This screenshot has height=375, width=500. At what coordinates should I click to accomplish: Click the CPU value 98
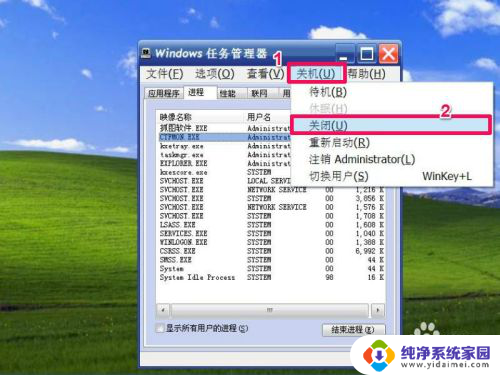click(x=329, y=277)
